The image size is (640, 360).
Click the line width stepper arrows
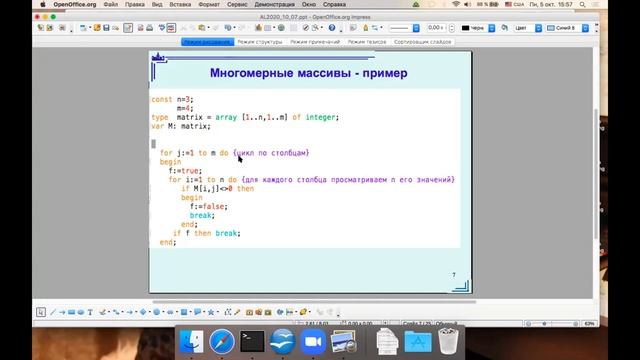pyautogui.click(x=451, y=28)
